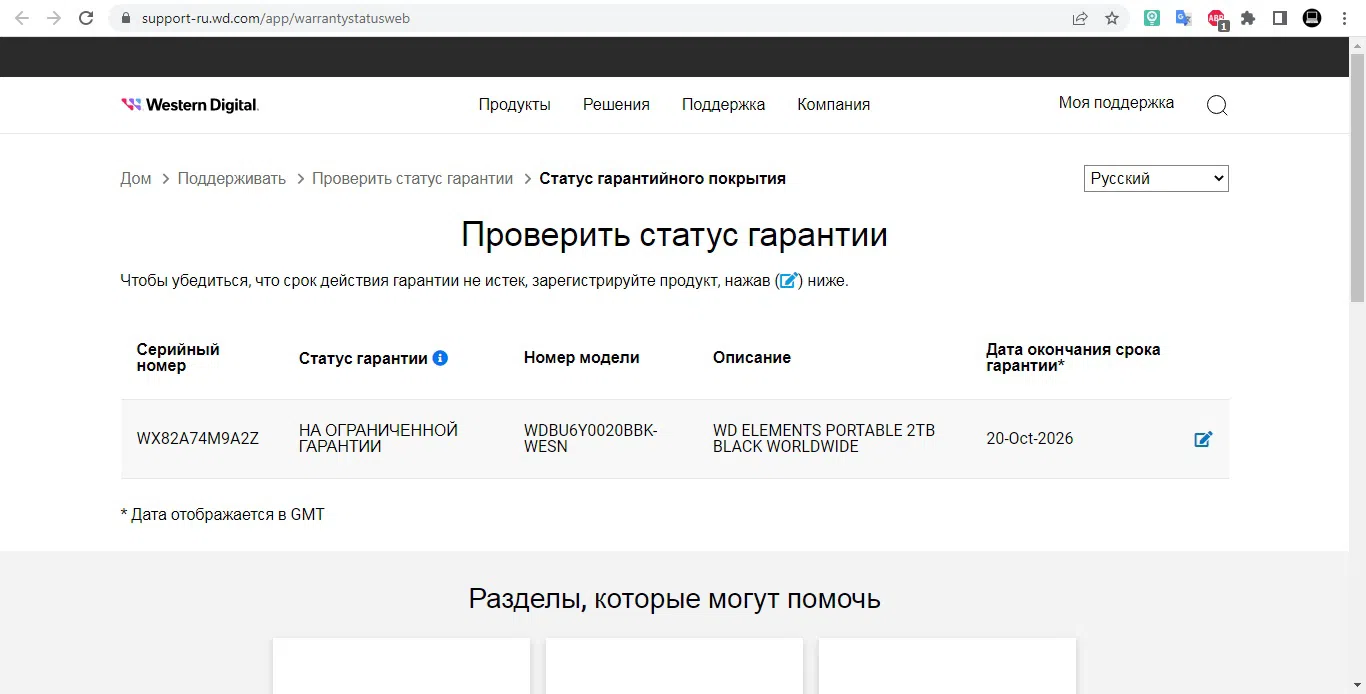This screenshot has height=694, width=1366.
Task: Open the ABP adblock extension icon
Action: (x=1216, y=19)
